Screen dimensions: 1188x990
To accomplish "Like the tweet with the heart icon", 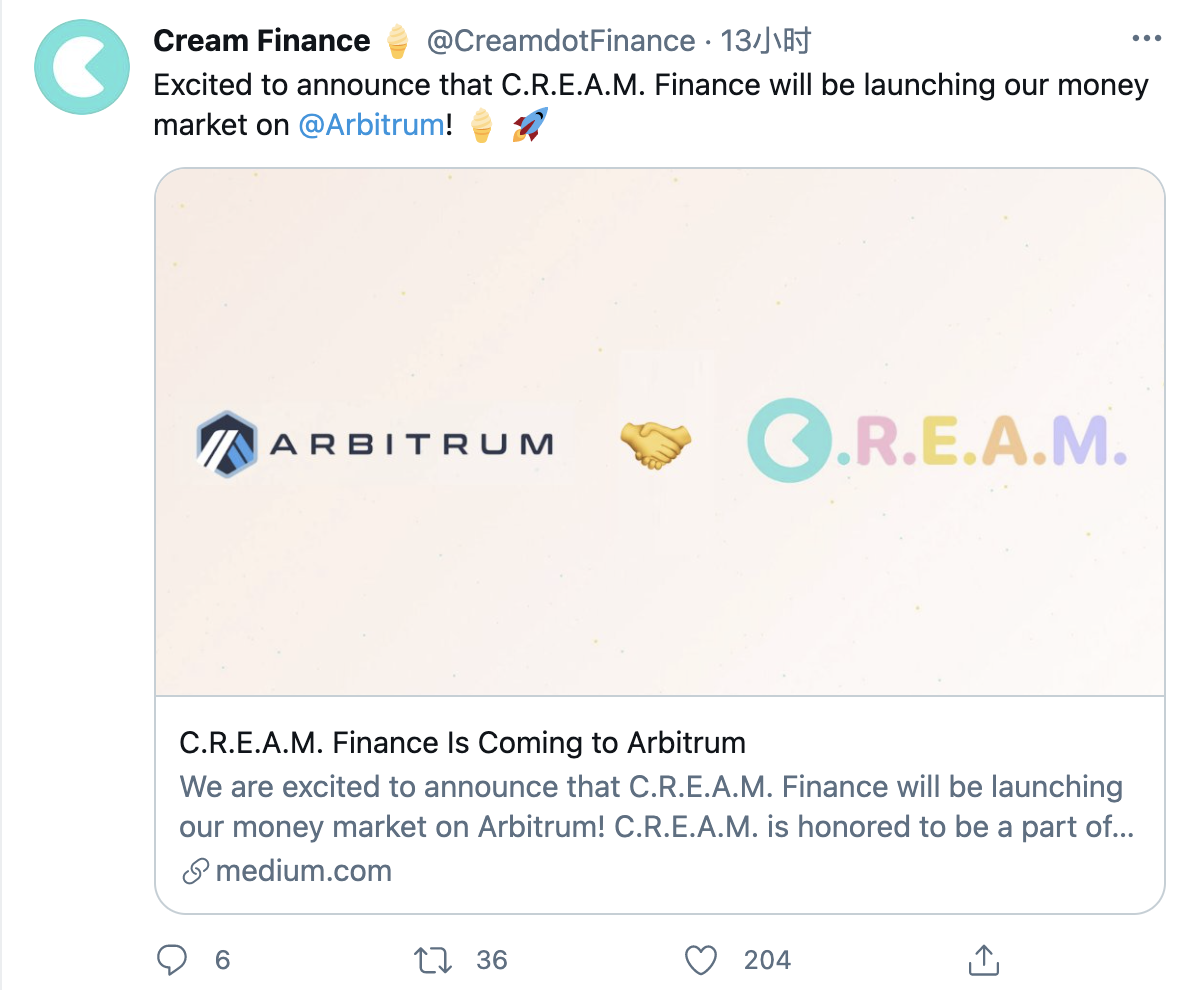I will (x=701, y=960).
